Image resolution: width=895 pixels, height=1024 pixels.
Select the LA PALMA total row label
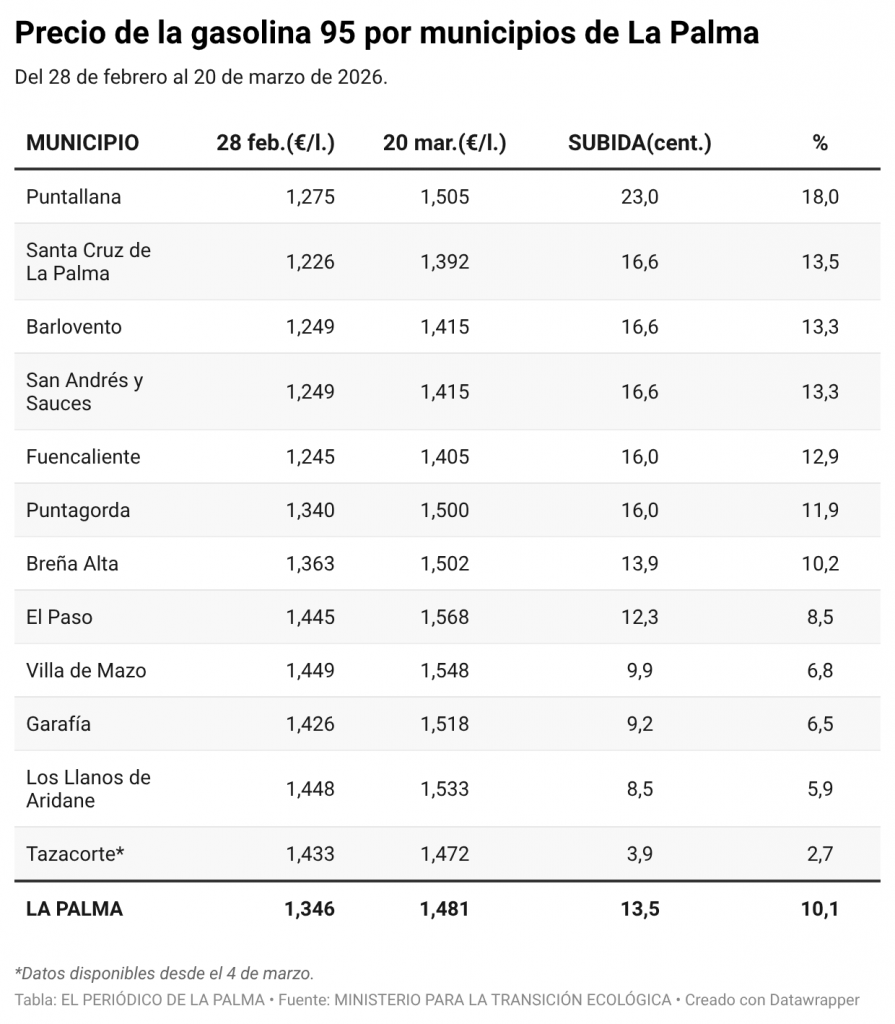[74, 909]
